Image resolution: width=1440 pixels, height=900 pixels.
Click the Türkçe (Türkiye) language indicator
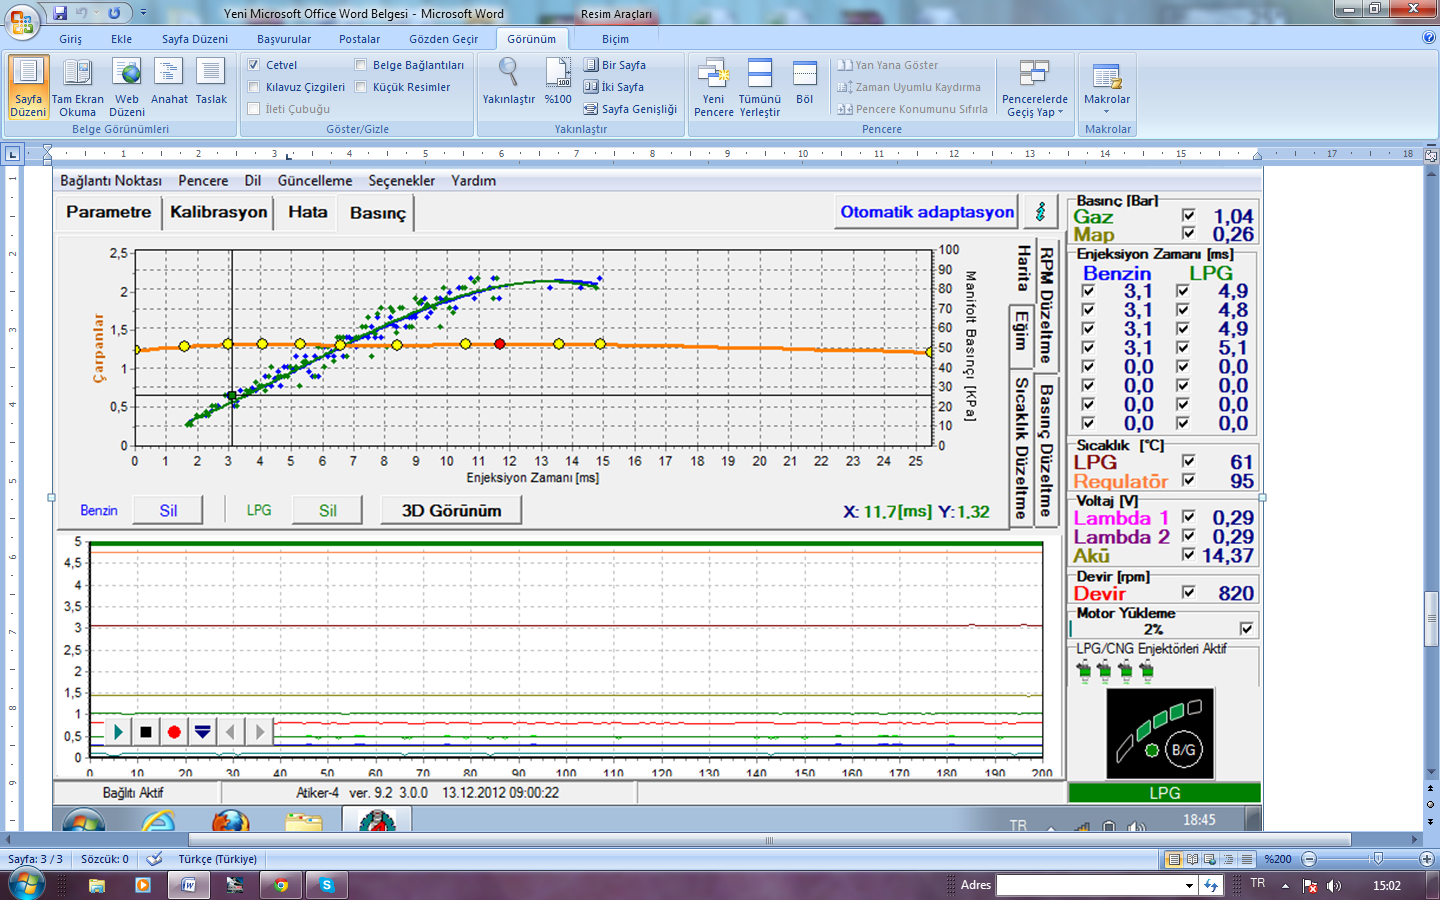[x=217, y=859]
